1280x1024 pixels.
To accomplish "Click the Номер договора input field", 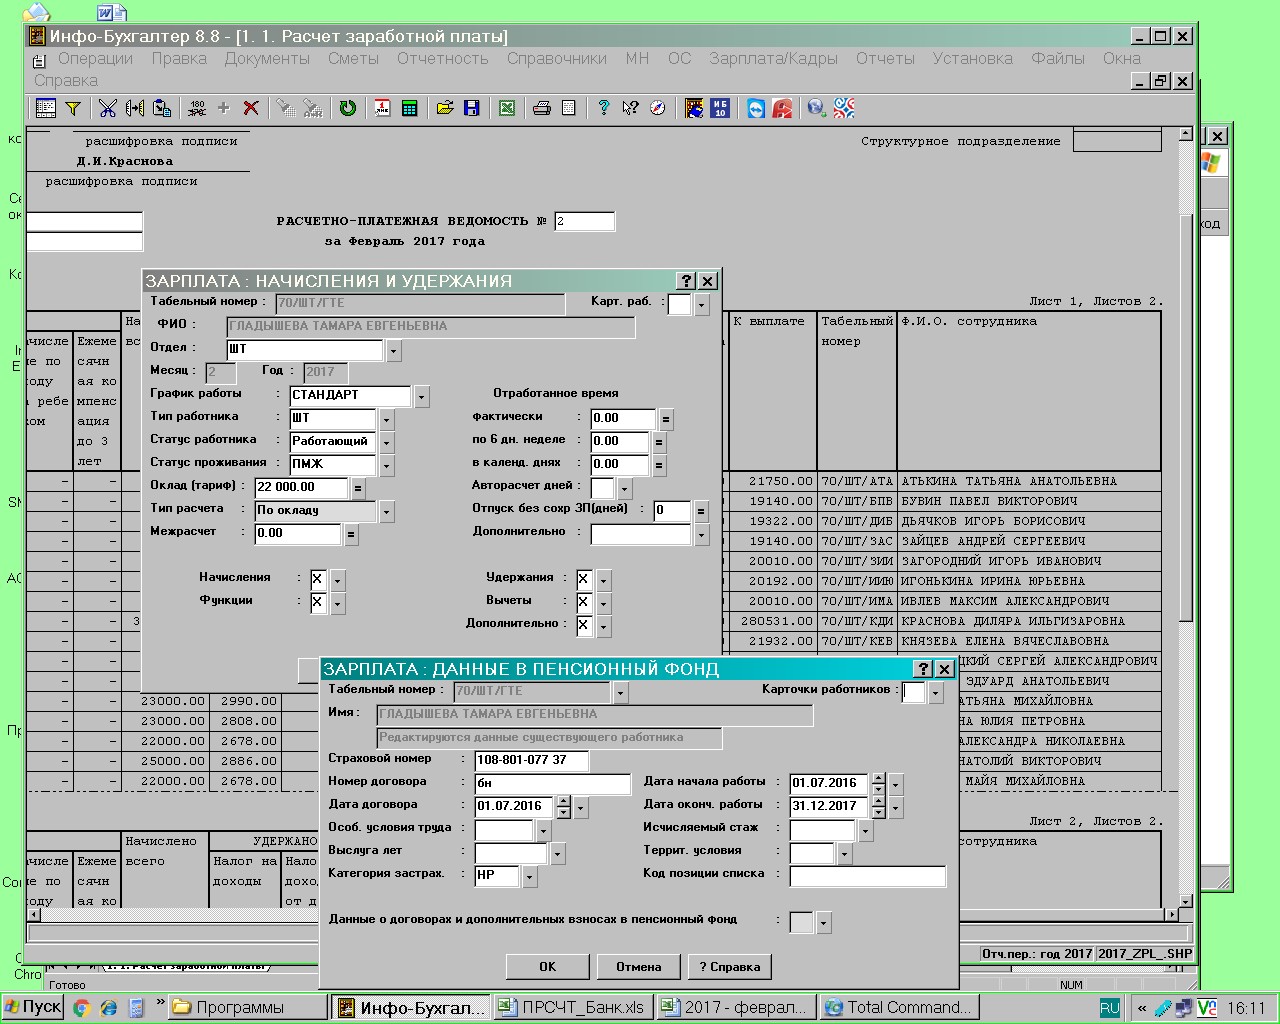I will pyautogui.click(x=552, y=783).
